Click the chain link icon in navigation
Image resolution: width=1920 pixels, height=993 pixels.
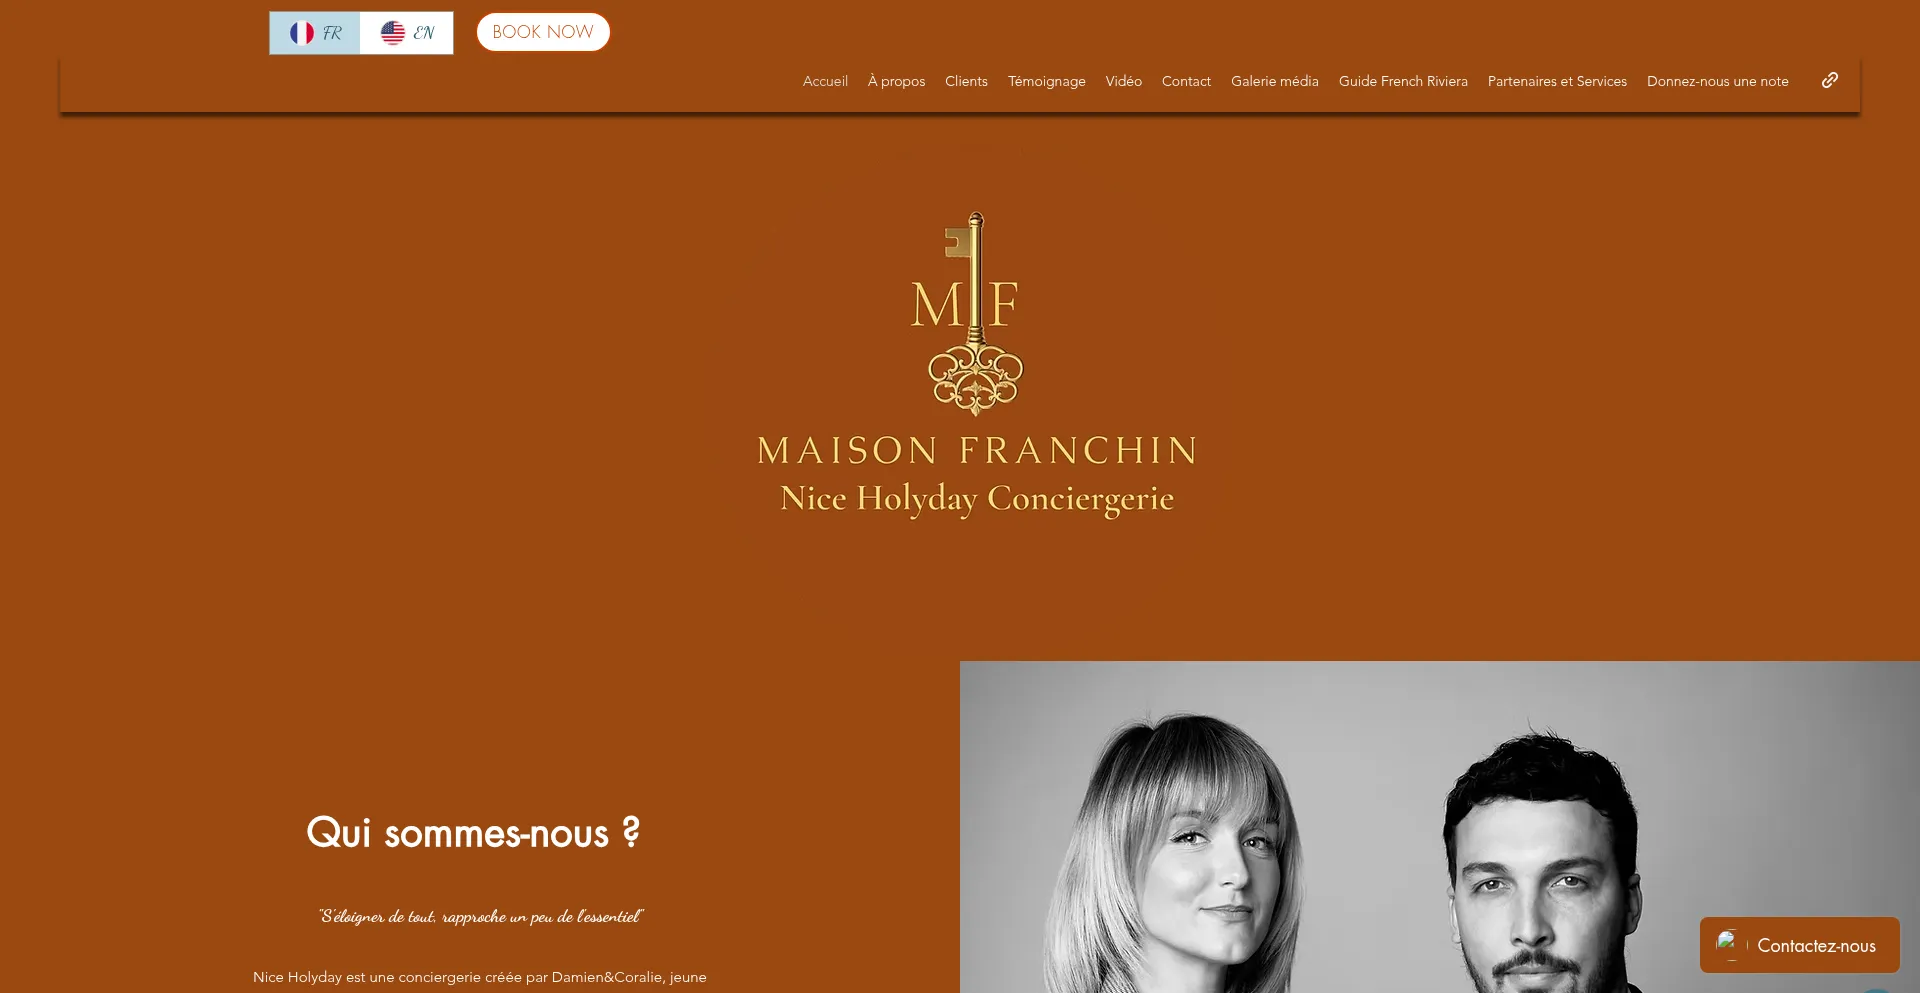(x=1830, y=80)
